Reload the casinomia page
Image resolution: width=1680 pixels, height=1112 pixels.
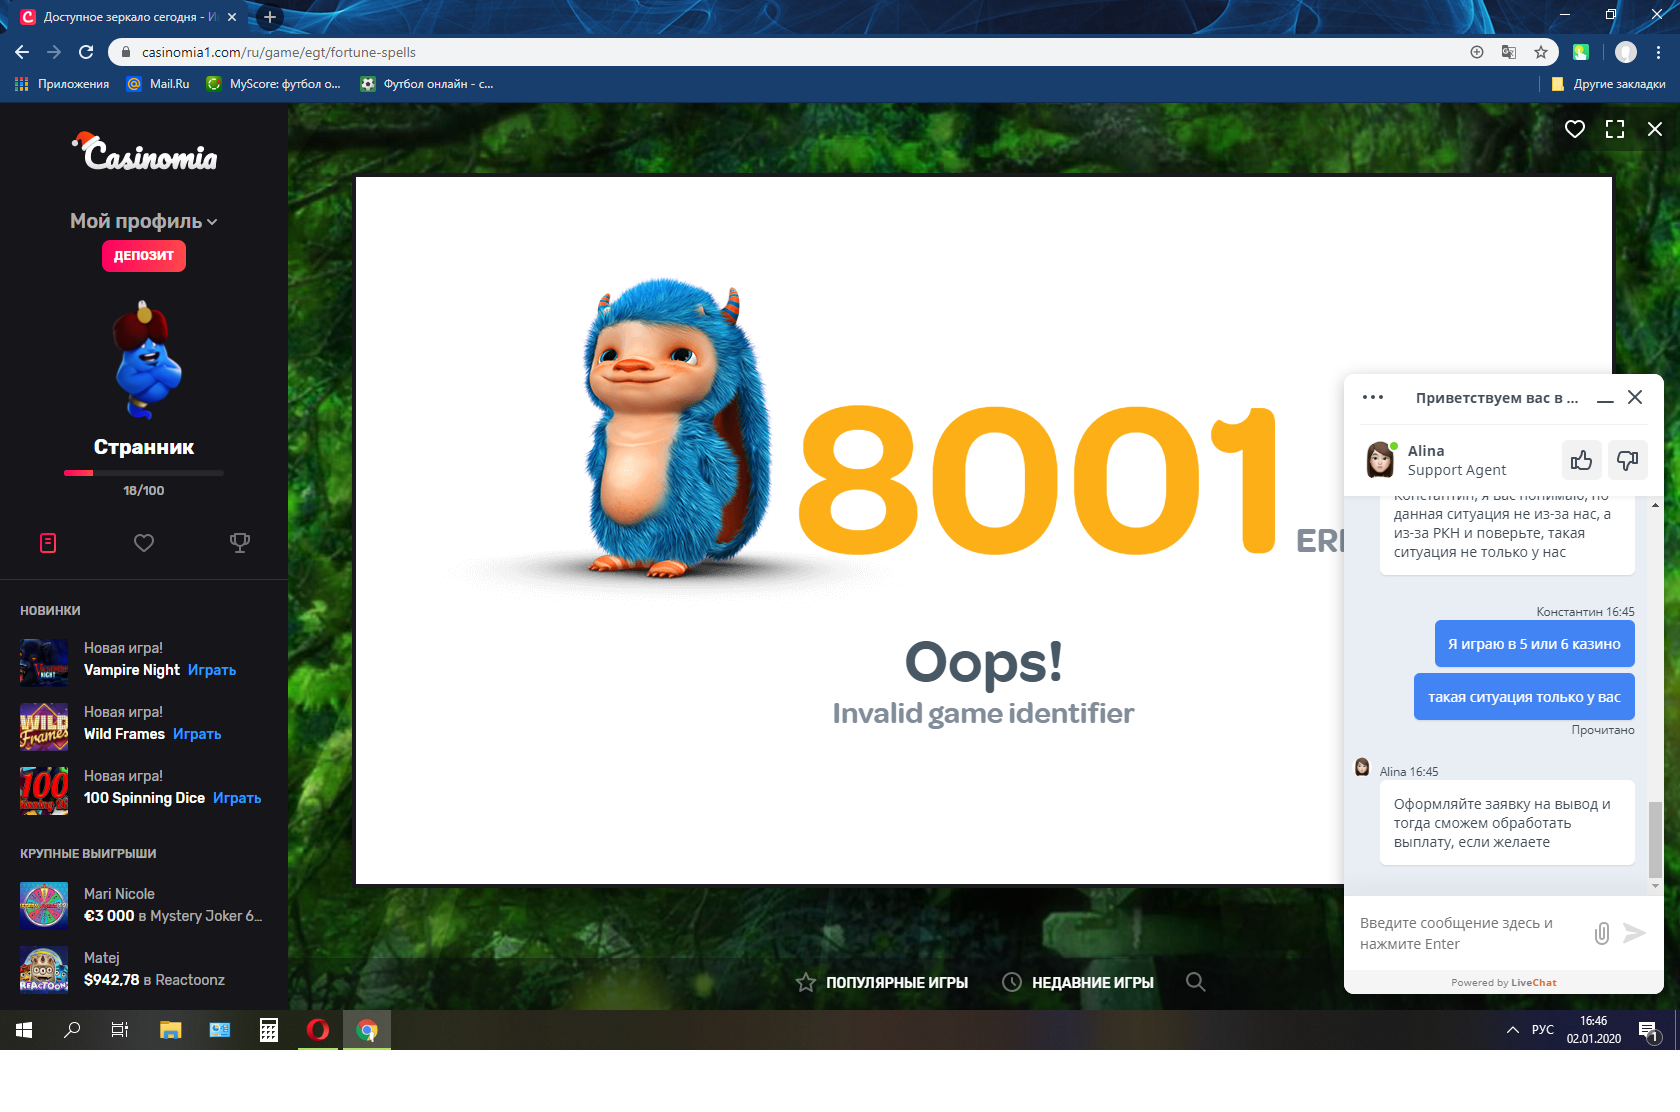point(86,52)
